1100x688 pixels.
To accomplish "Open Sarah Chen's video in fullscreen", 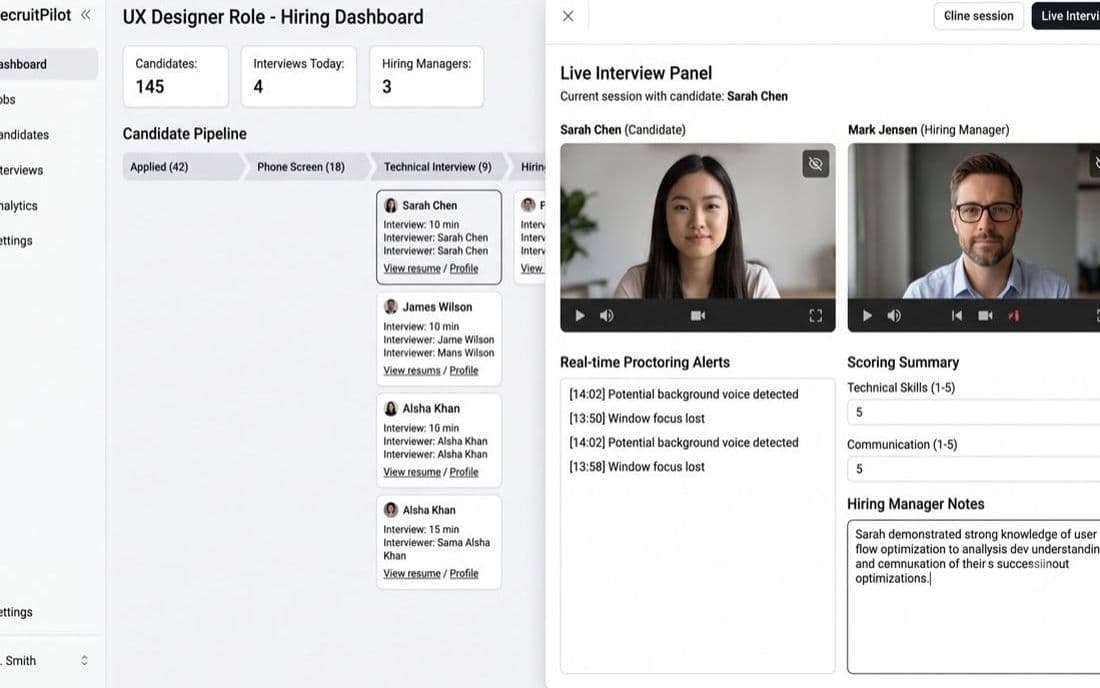I will click(815, 316).
